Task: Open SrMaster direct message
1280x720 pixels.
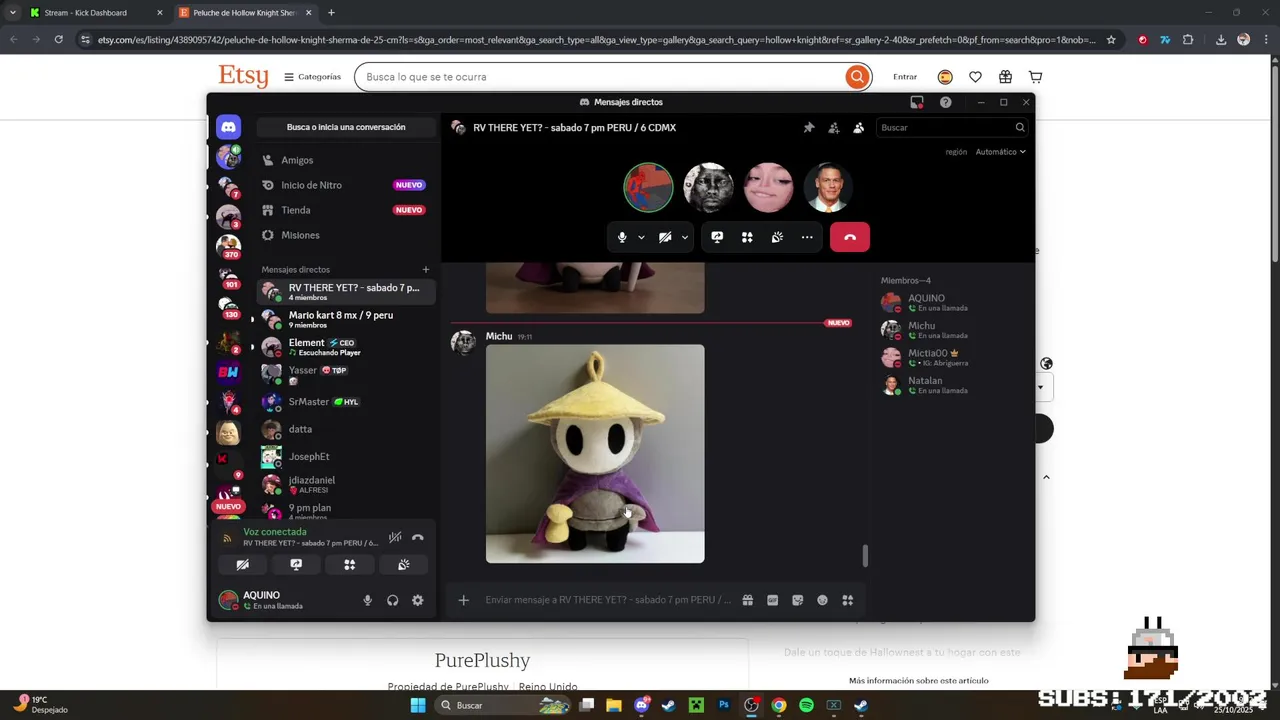Action: tap(346, 402)
